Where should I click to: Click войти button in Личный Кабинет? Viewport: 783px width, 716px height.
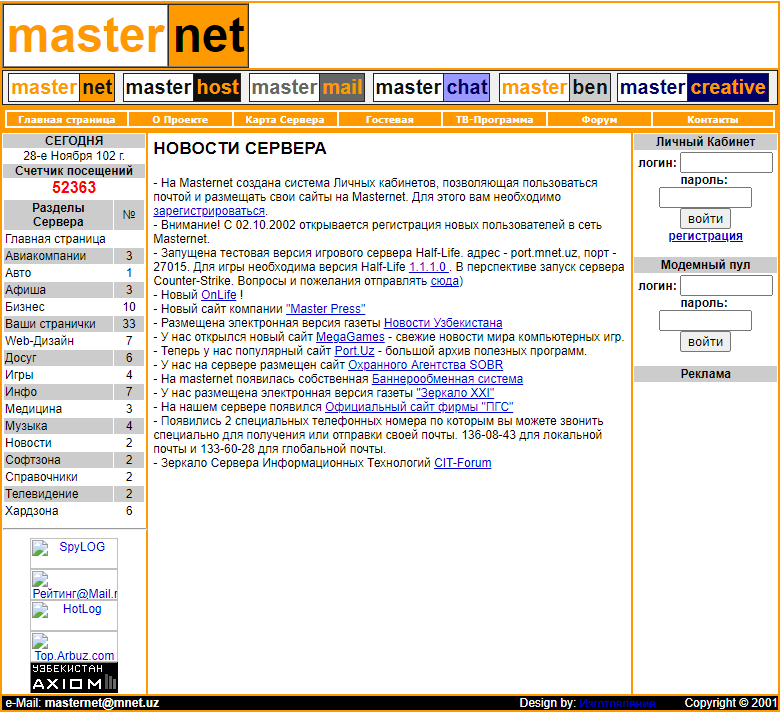[705, 219]
